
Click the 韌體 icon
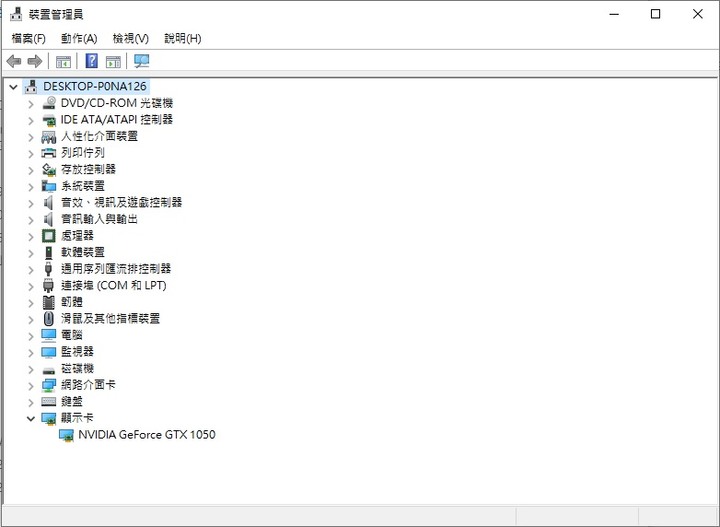click(49, 302)
